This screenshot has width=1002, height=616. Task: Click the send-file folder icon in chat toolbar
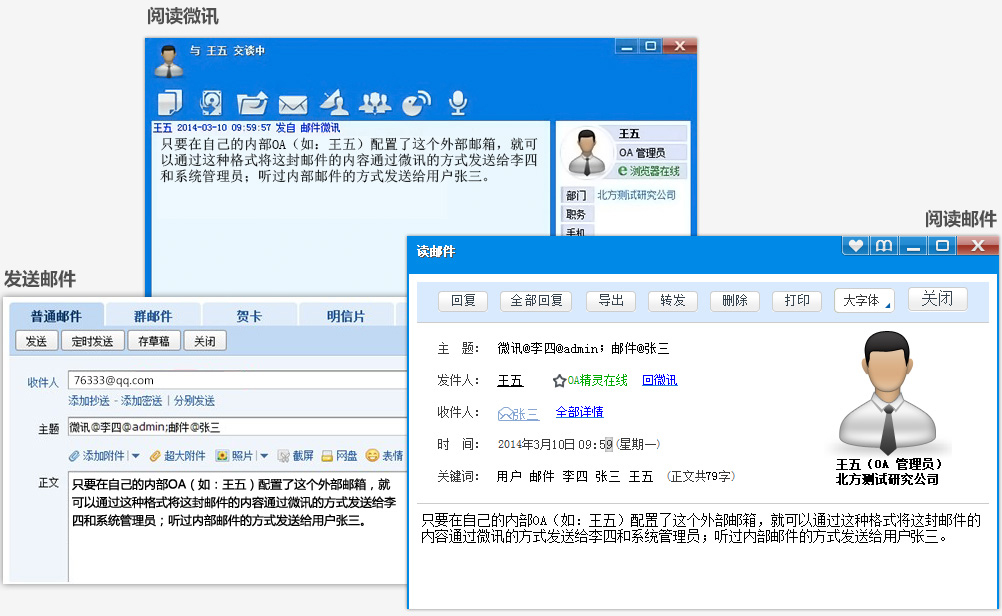click(x=252, y=103)
